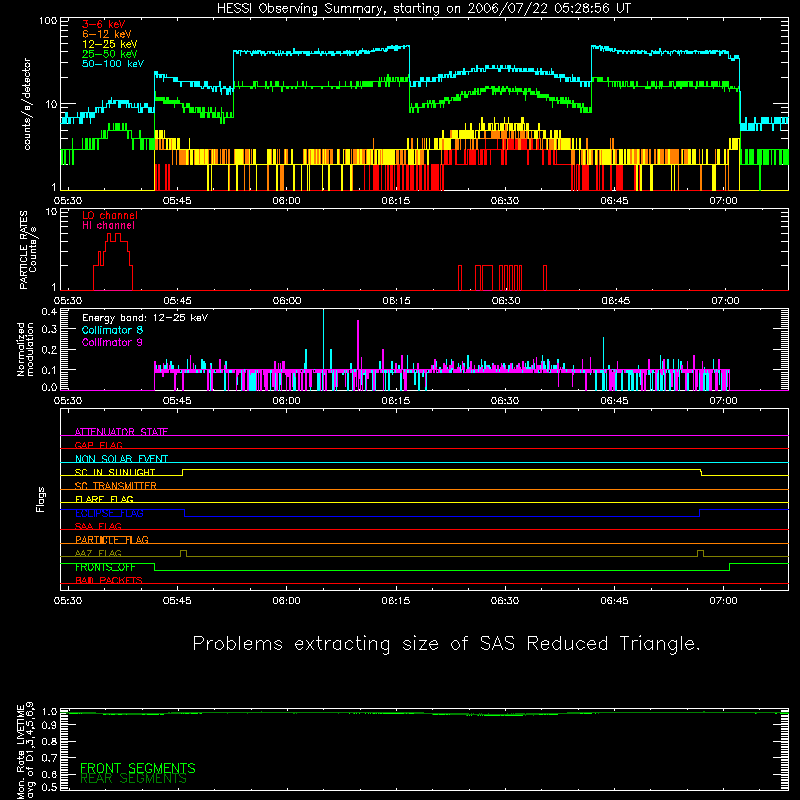Click the Mon. Rate LIVETIME axis title
The width and height of the screenshot is (800, 800).
[x=25, y=751]
